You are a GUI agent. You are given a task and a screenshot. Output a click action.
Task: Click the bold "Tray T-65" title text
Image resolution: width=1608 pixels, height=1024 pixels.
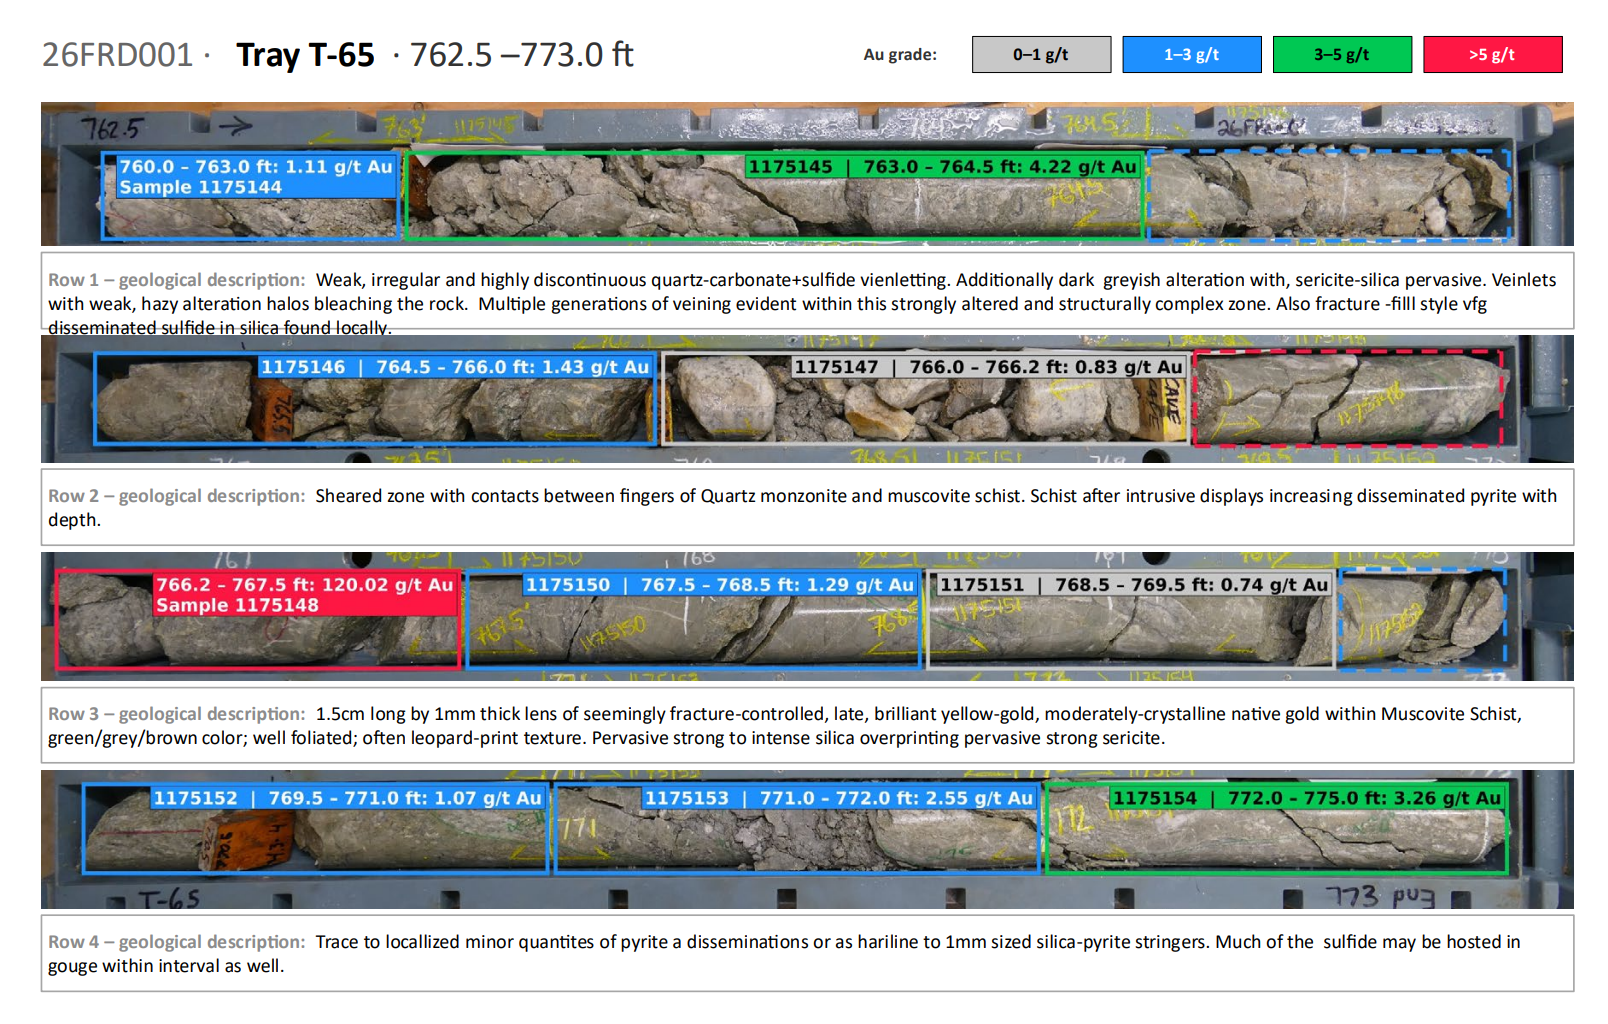pyautogui.click(x=305, y=55)
